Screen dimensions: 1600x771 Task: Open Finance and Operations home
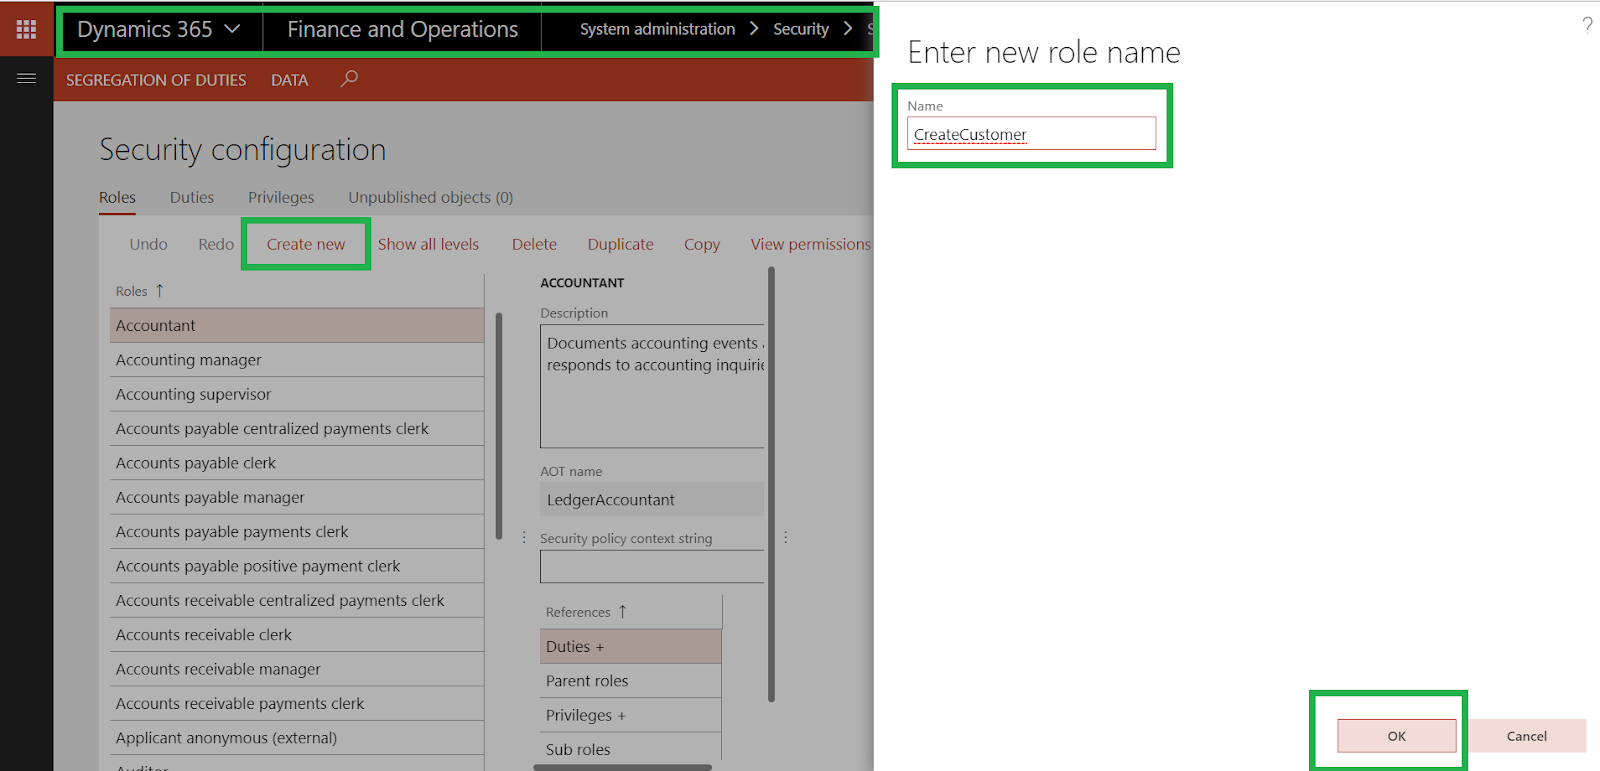pos(402,30)
